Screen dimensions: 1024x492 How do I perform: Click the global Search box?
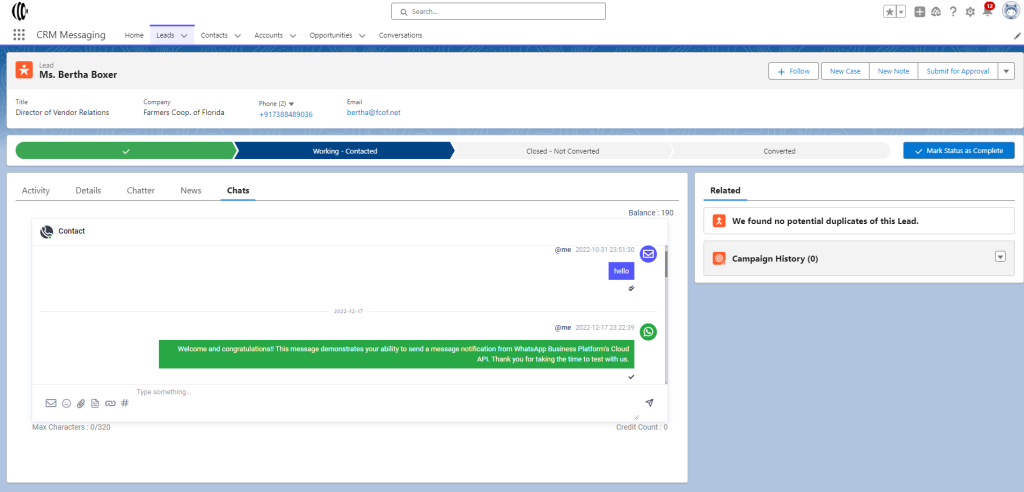coord(498,11)
